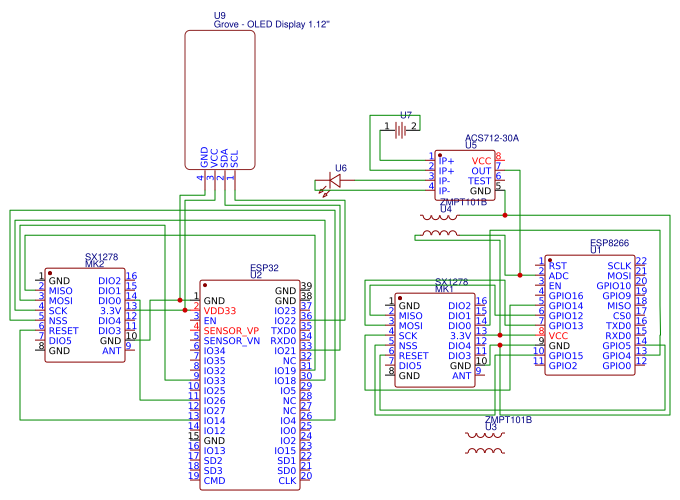Click the IO26 pin on ESP32

(x=214, y=400)
